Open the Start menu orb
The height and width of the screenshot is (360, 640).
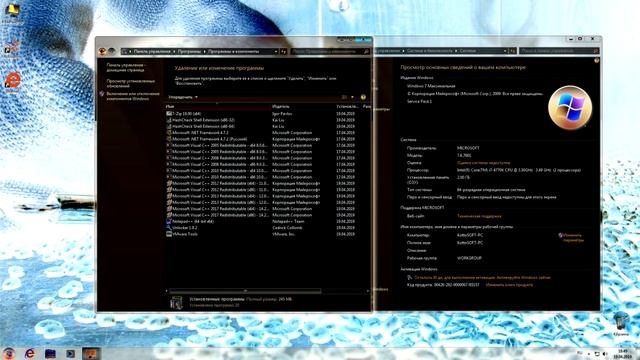click(x=8, y=353)
